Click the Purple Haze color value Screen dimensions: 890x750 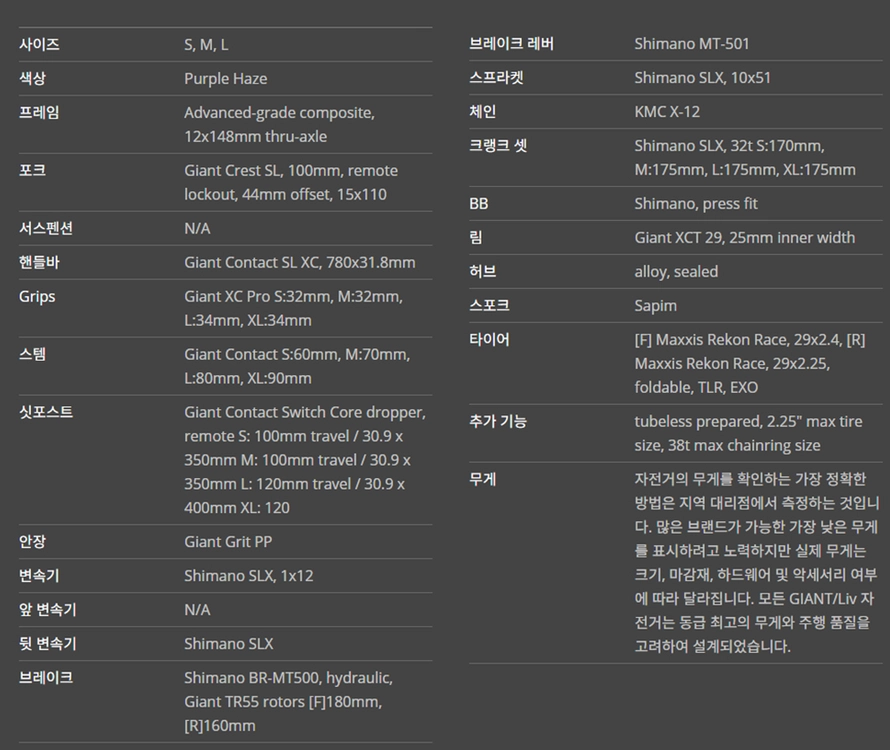coord(225,79)
